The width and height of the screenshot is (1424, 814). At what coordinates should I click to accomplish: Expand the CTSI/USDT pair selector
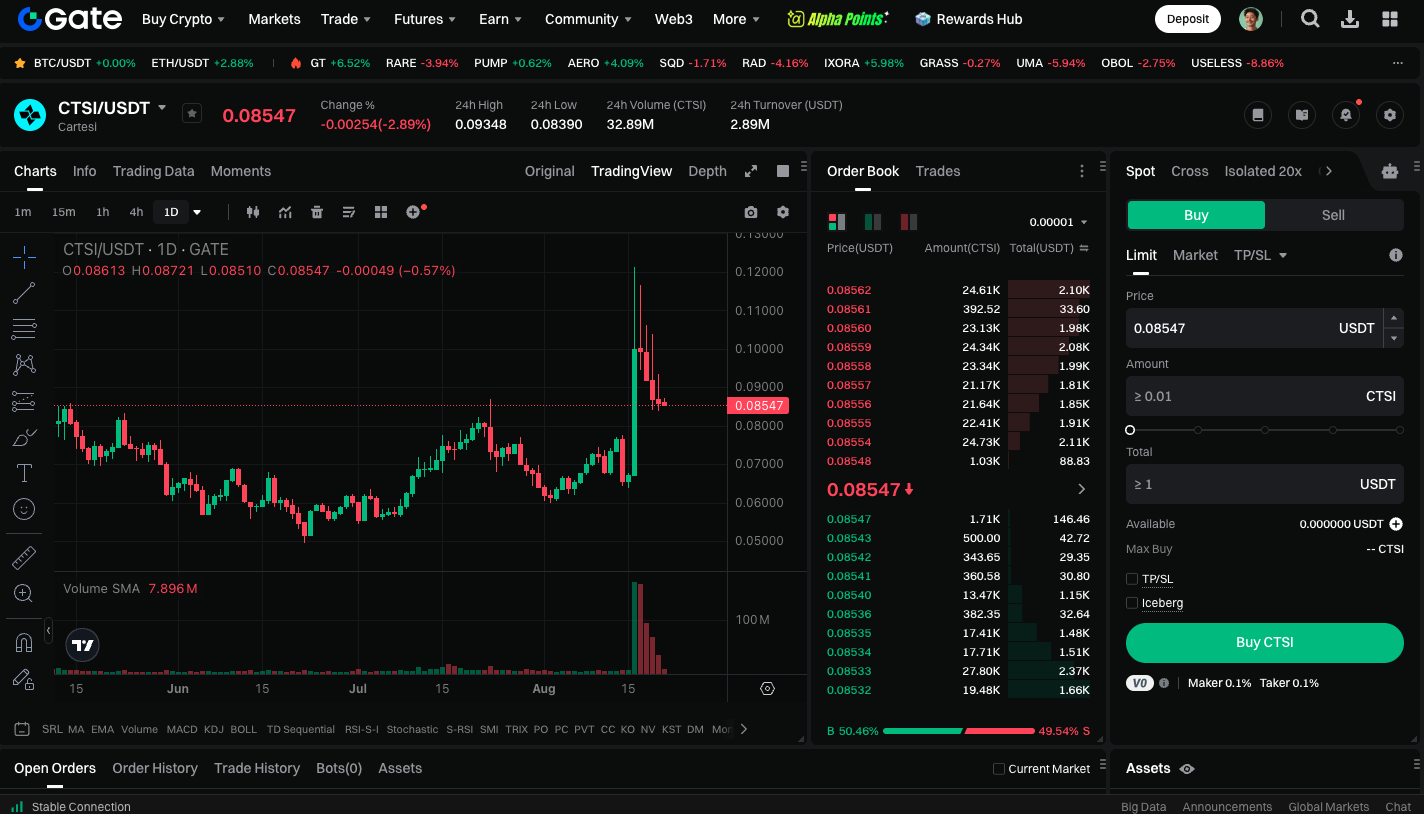[162, 107]
